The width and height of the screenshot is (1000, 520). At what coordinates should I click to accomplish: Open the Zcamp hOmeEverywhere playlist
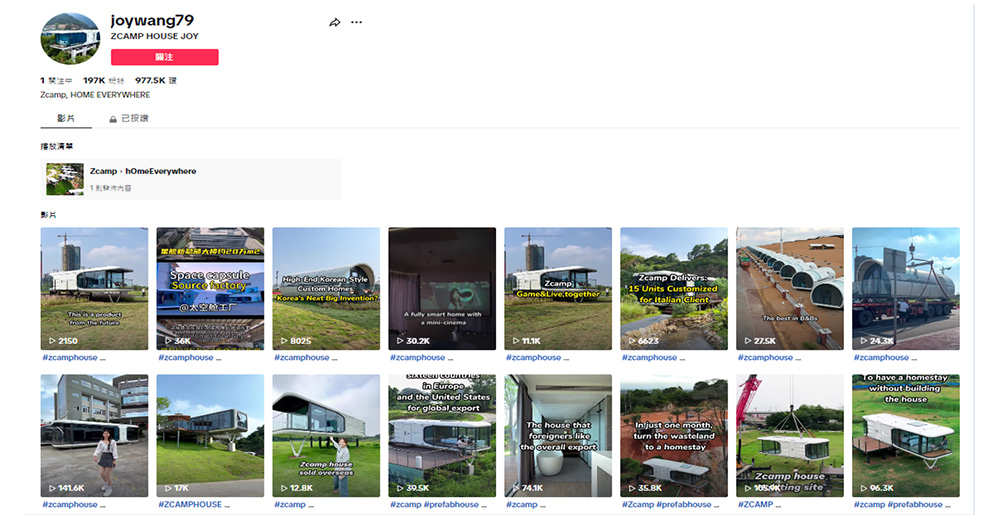tap(191, 179)
